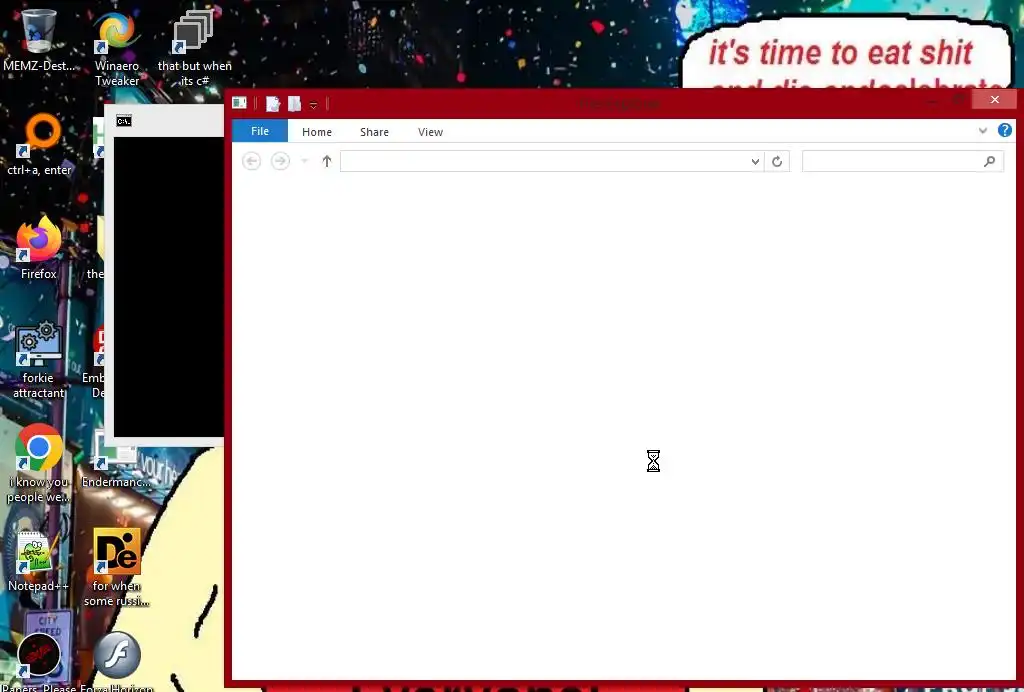This screenshot has height=692, width=1024.
Task: Select the 'ctrl+a, enter' desktop shortcut
Action: click(39, 144)
